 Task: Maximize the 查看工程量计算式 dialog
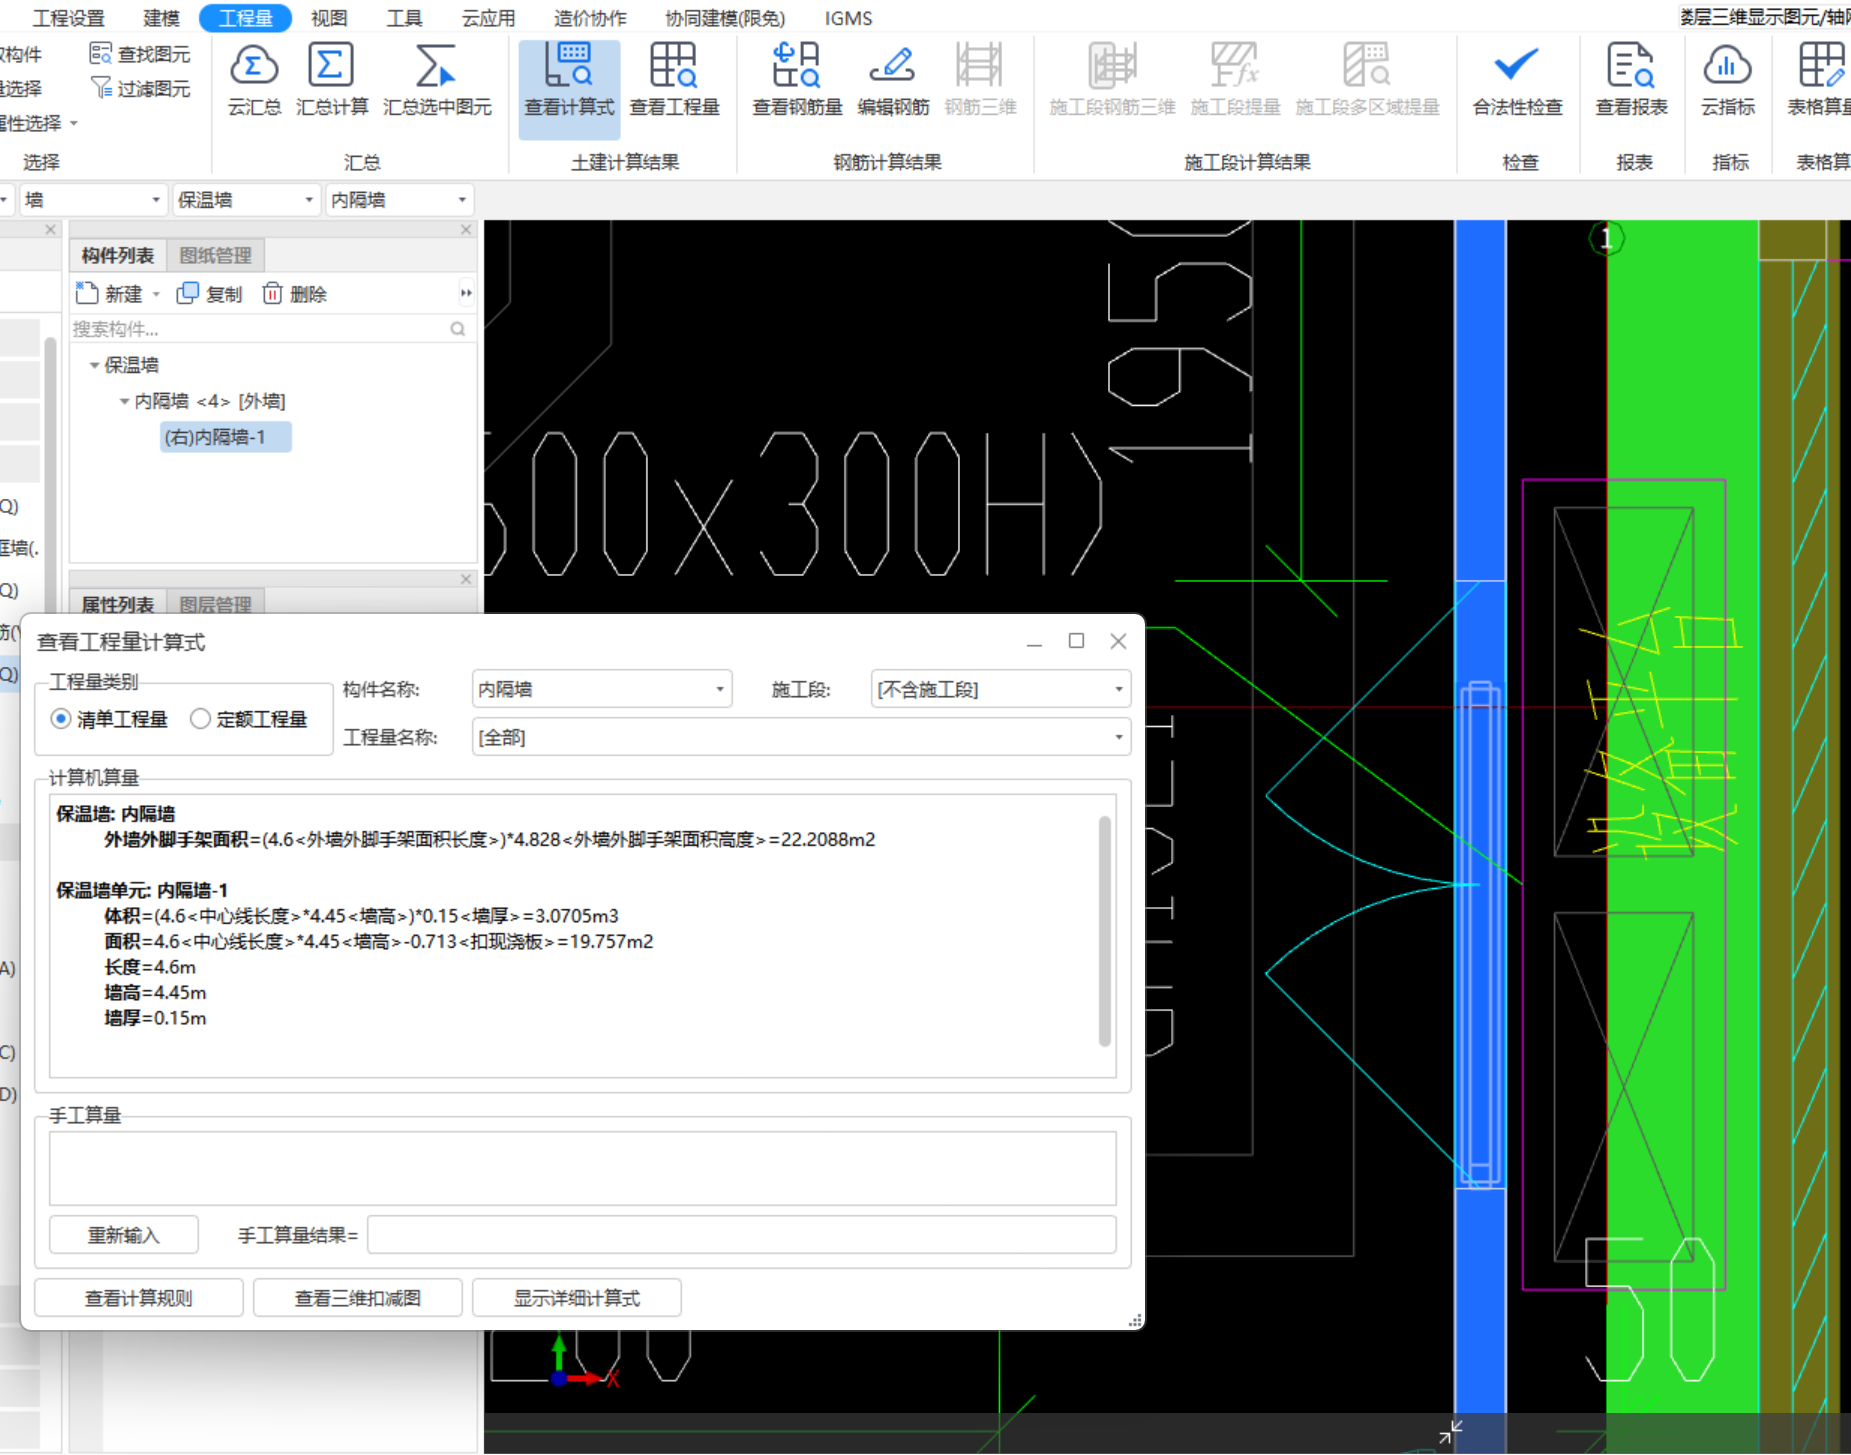[1076, 641]
